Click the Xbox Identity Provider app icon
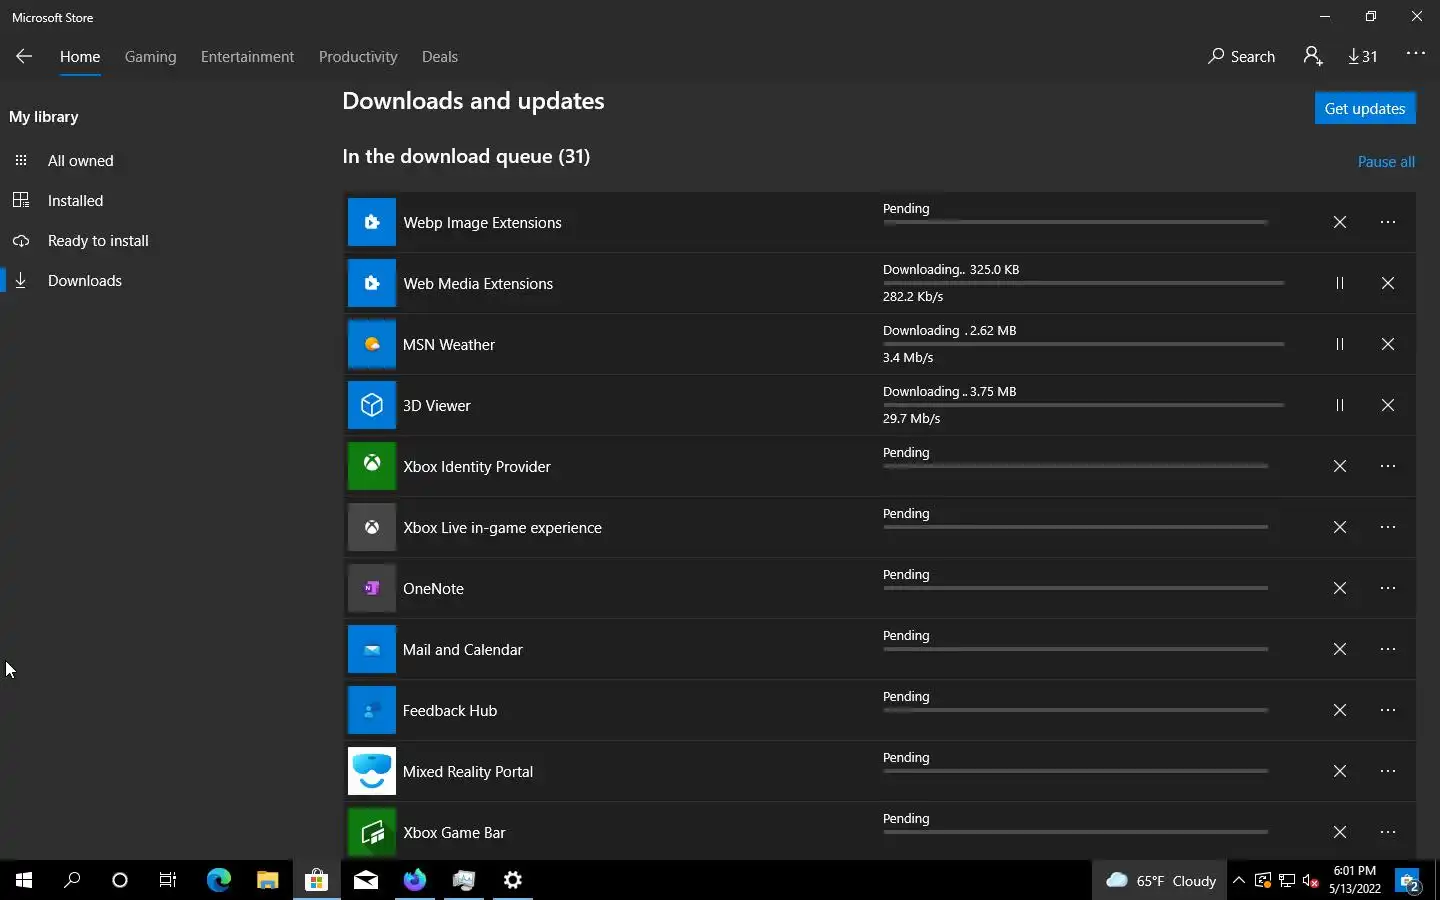Screen dimensions: 1440x900 point(372,466)
